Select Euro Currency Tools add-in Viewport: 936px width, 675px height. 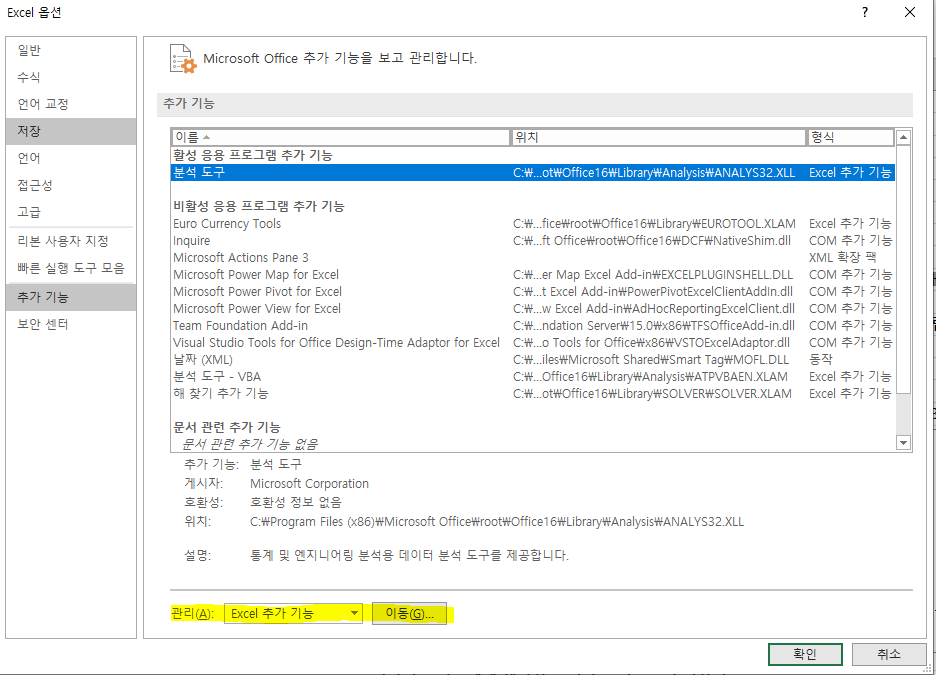click(x=533, y=224)
